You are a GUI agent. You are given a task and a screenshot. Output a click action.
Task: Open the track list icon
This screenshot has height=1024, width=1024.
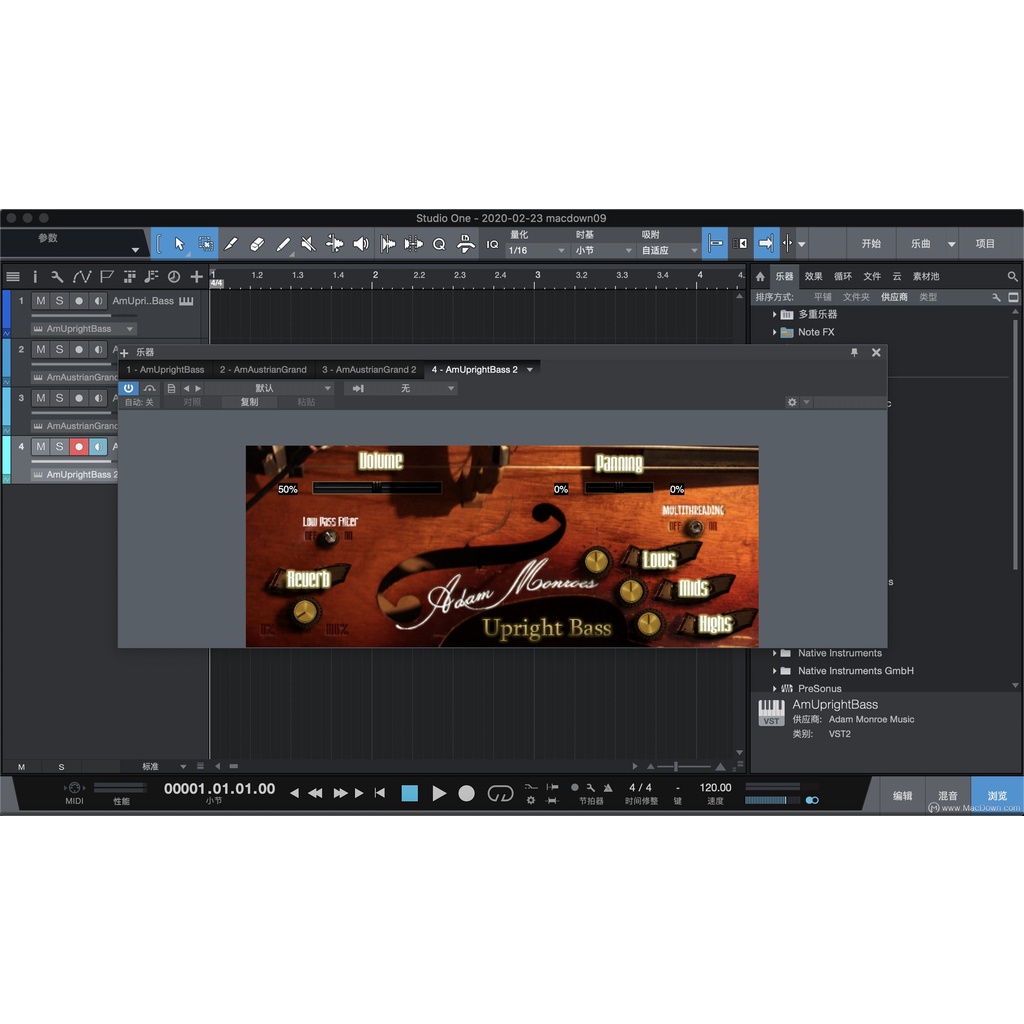coord(13,277)
